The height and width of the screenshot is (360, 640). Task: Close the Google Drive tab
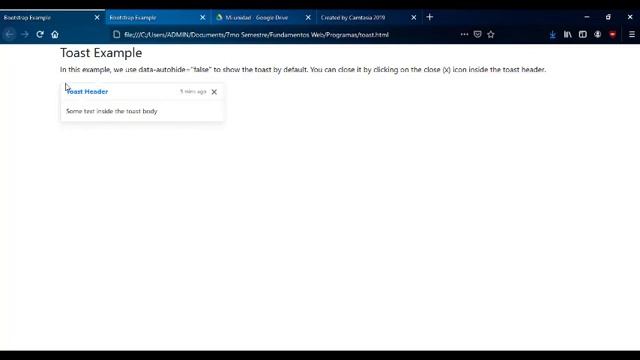click(308, 18)
